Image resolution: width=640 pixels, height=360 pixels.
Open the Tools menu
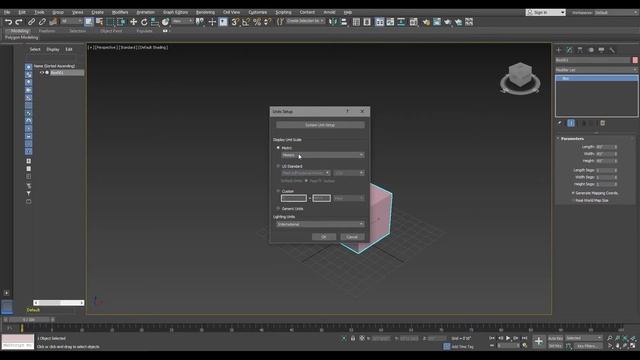39,12
